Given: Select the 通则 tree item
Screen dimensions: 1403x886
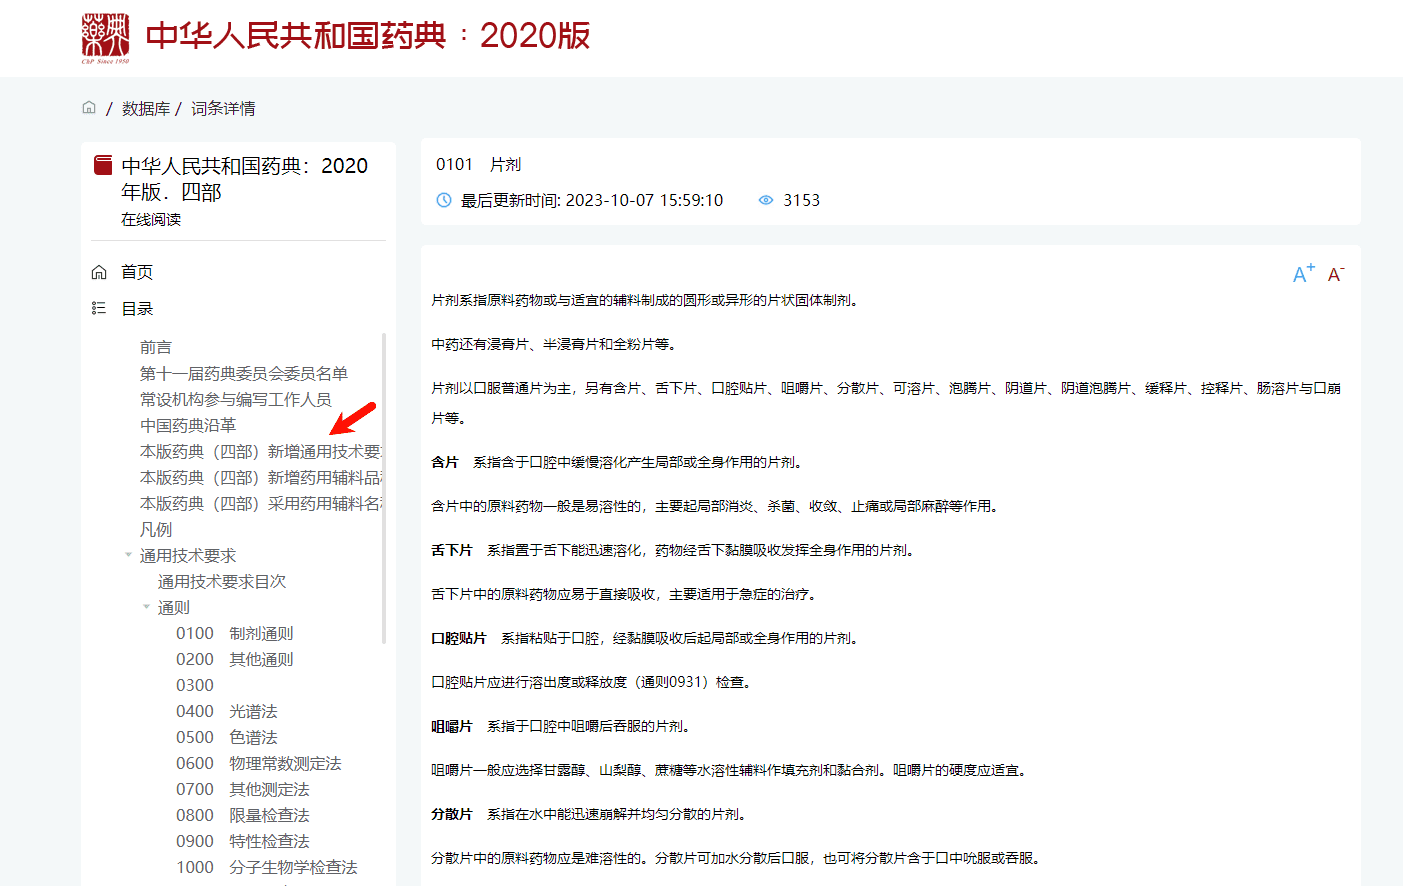Looking at the screenshot, I should click(x=174, y=607).
